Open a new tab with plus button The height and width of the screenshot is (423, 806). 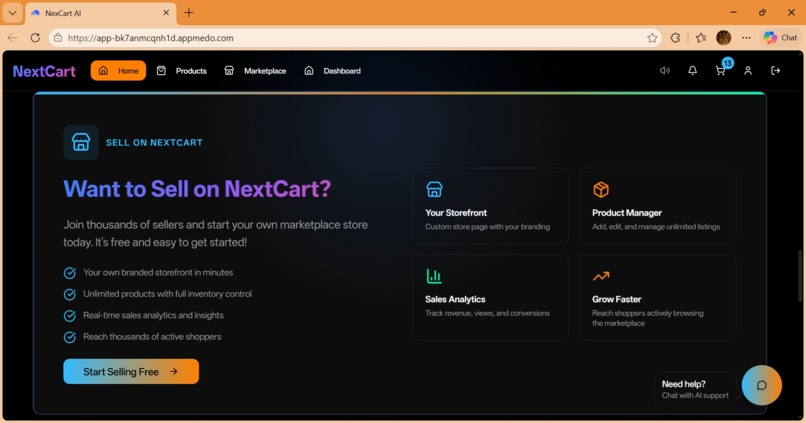(x=189, y=13)
